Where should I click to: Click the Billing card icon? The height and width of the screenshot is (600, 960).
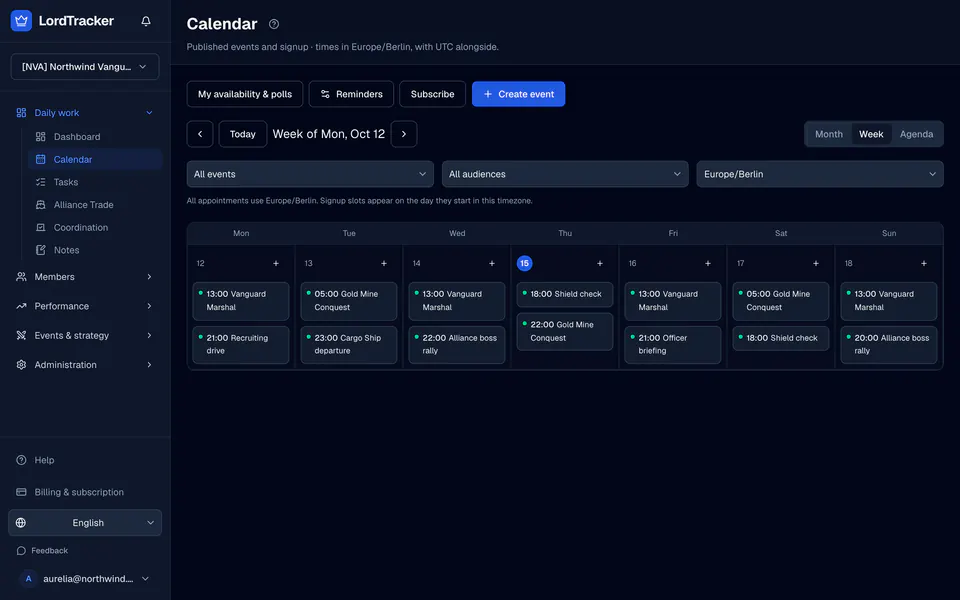point(21,492)
